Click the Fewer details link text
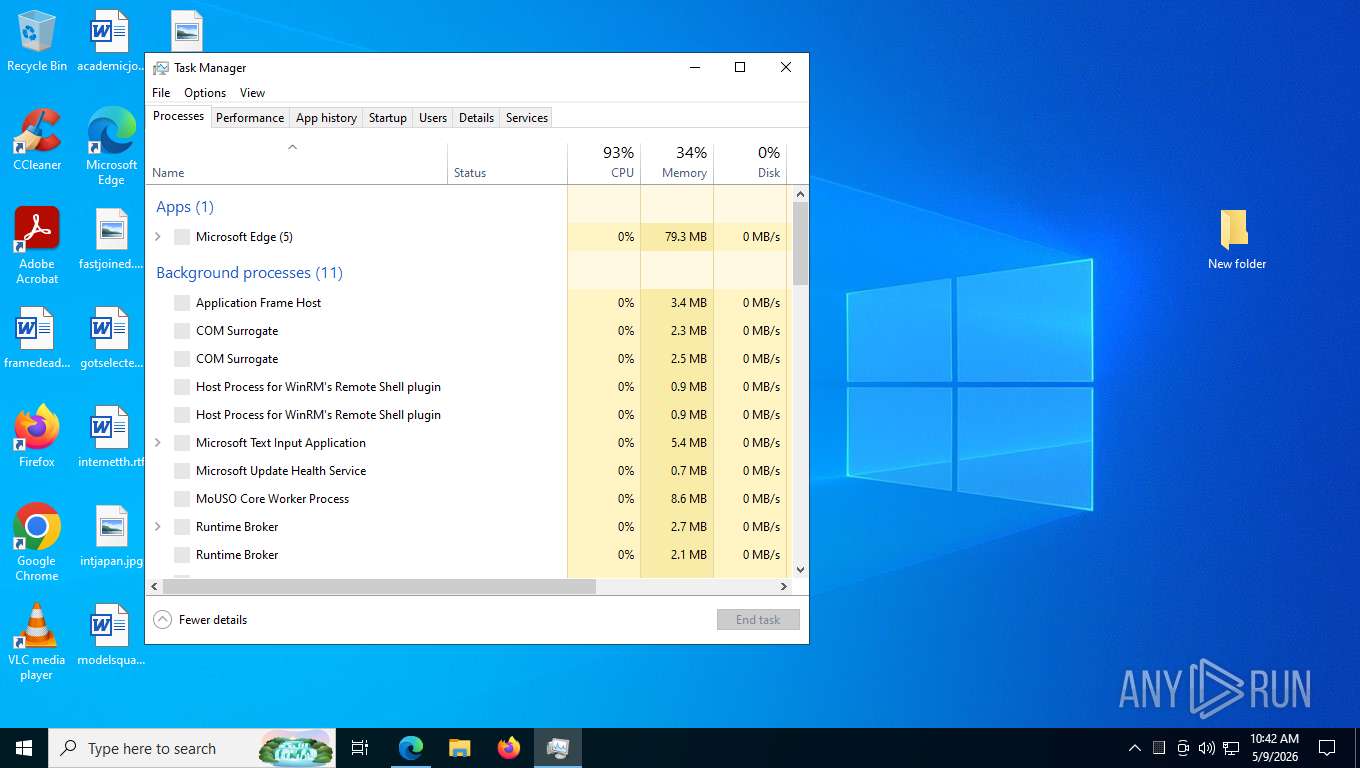Screen dimensions: 1360x768 pos(213,620)
